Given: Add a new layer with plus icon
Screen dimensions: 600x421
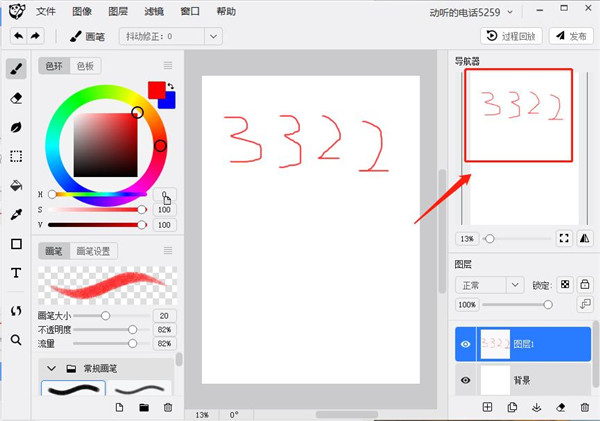Looking at the screenshot, I should coord(488,407).
